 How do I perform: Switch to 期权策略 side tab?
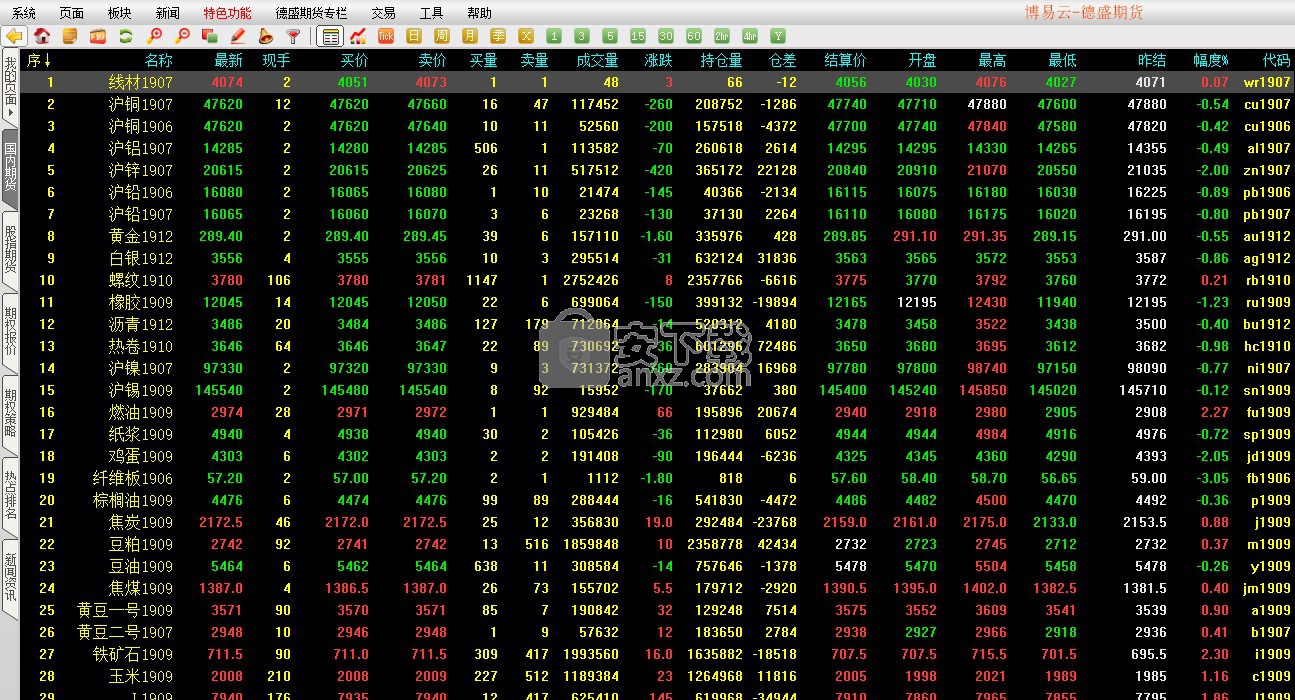[x=10, y=414]
